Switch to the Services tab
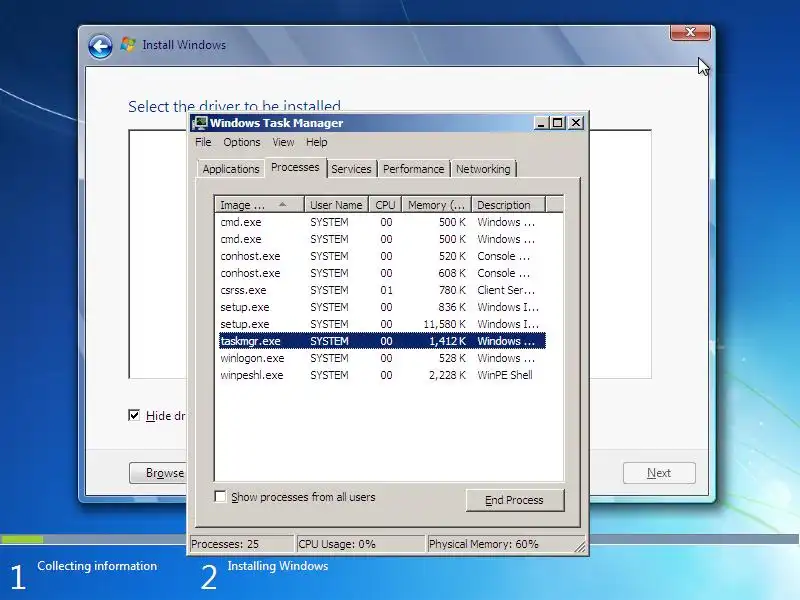 click(351, 169)
